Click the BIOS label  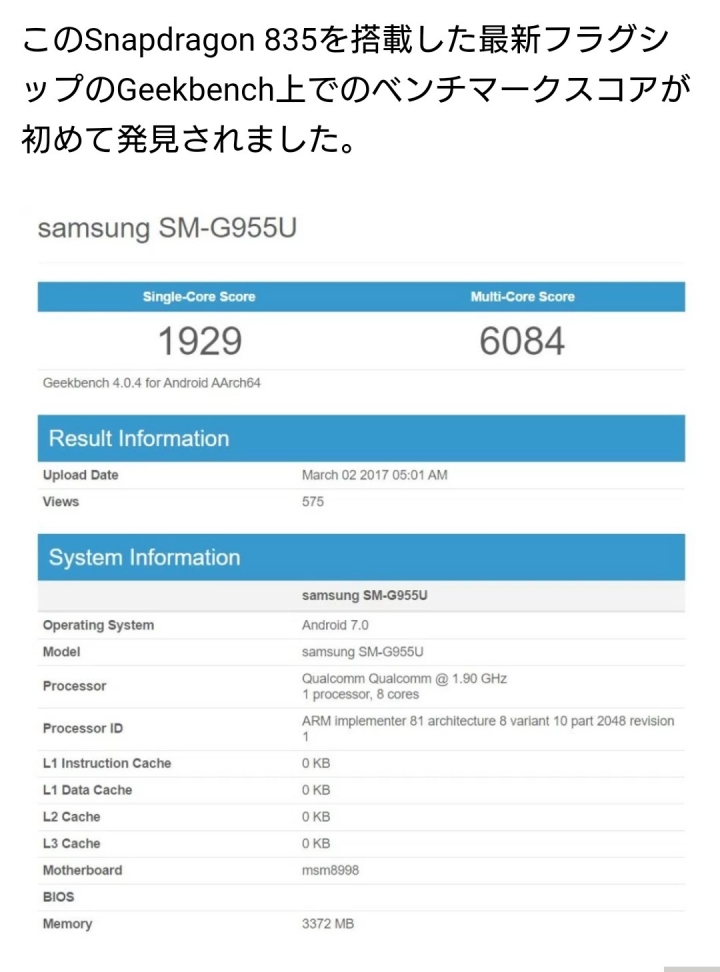[58, 897]
